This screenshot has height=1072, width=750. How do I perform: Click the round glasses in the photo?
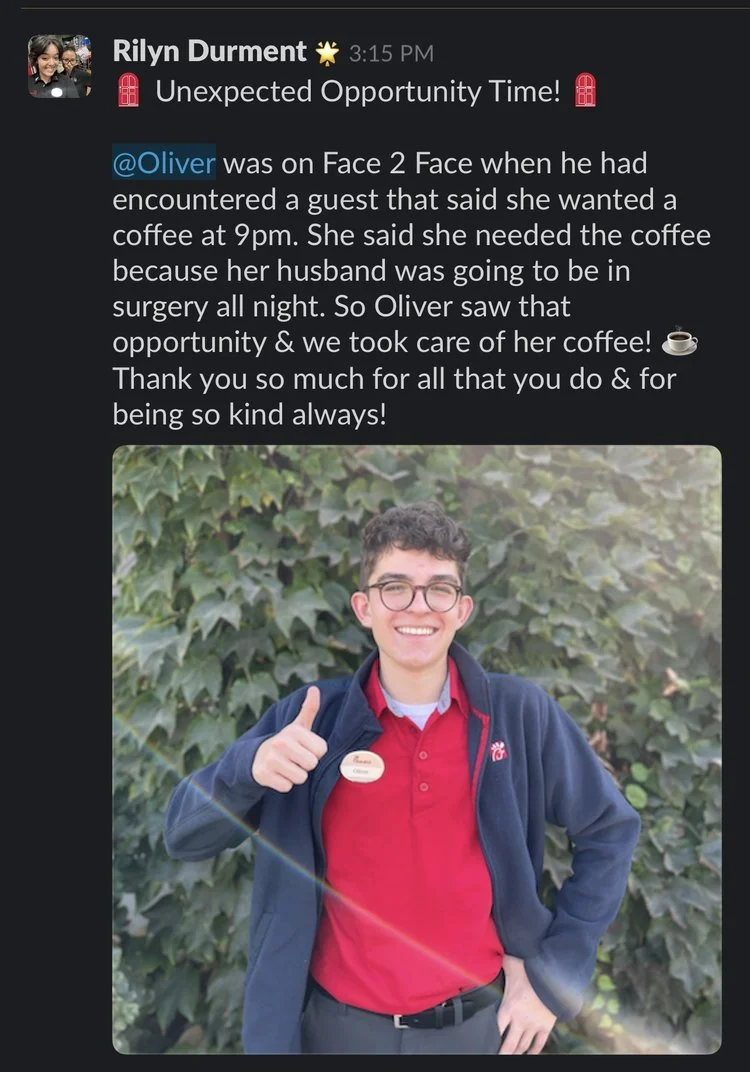[x=414, y=595]
